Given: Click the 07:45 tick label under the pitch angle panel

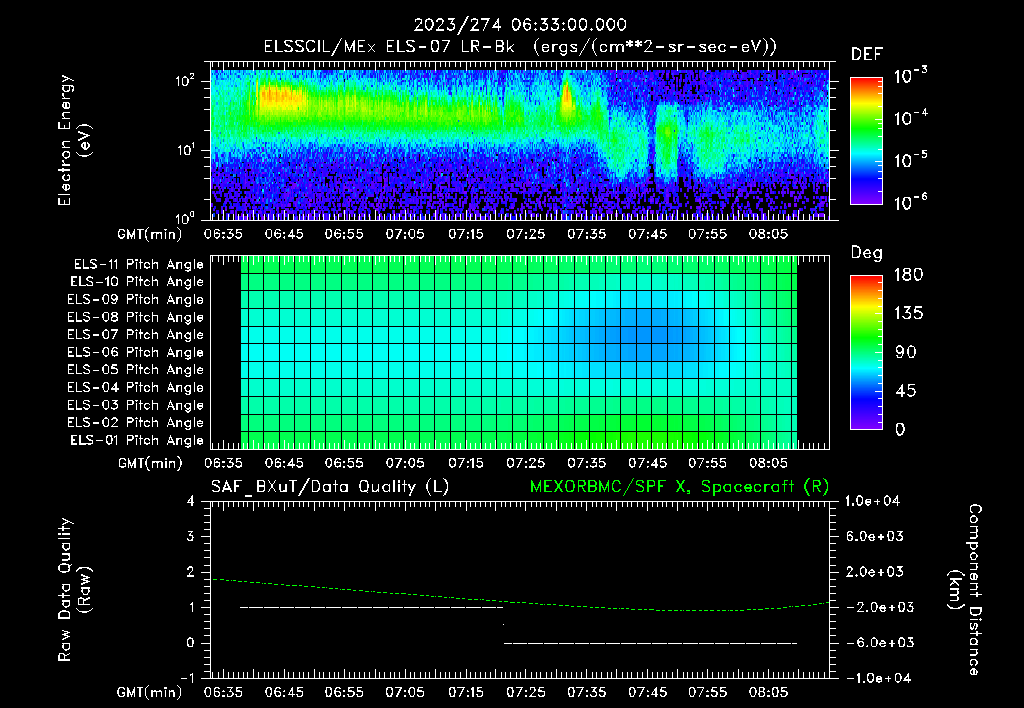Looking at the screenshot, I should tap(647, 463).
